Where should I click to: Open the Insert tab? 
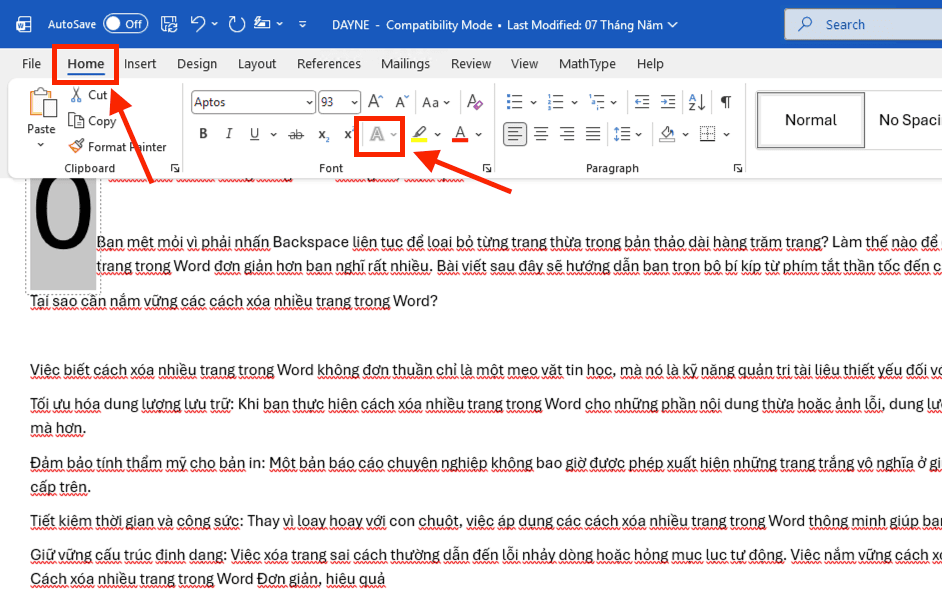click(x=140, y=64)
